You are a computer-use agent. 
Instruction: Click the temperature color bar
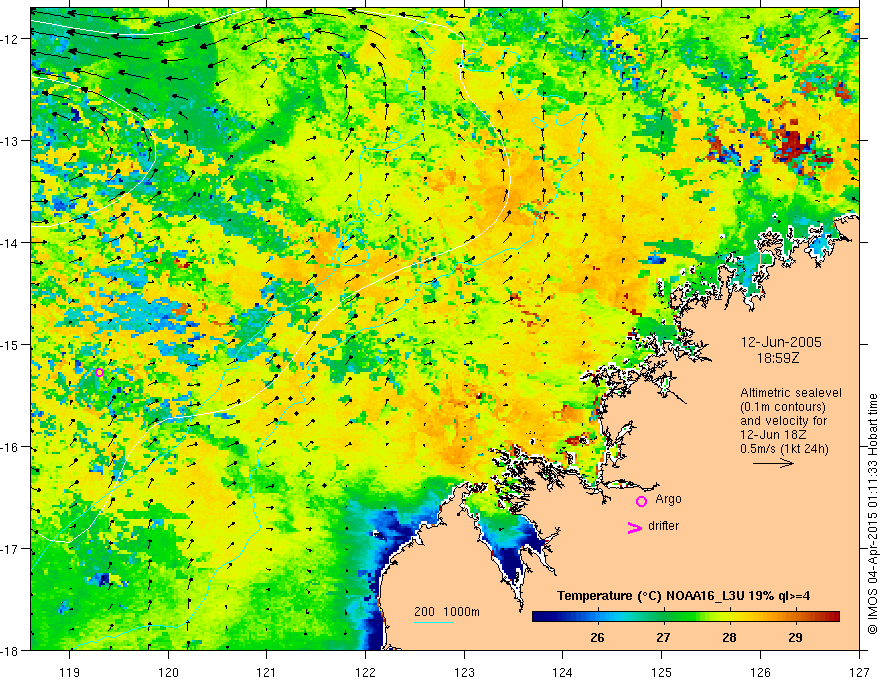pyautogui.click(x=686, y=617)
